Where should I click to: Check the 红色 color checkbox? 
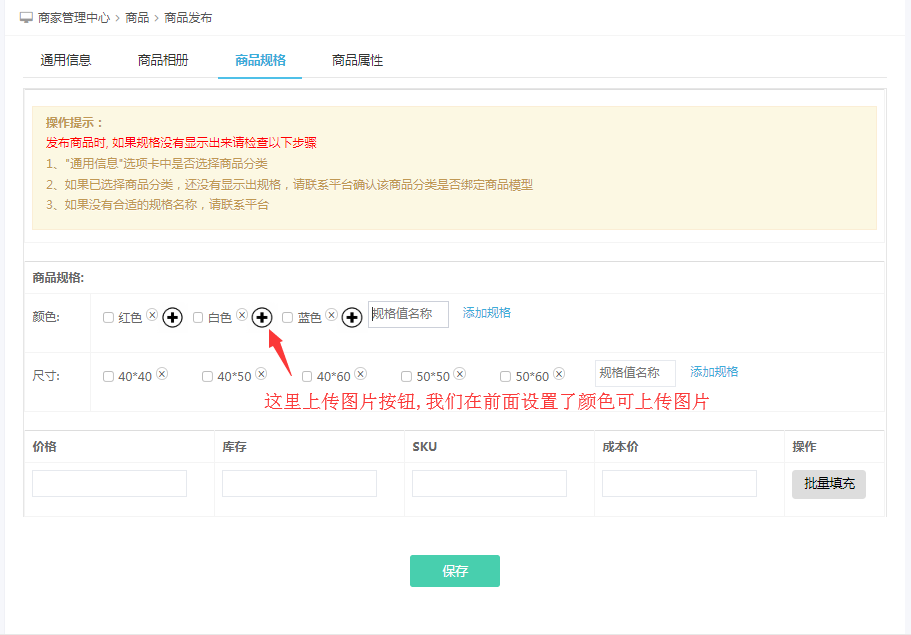click(x=108, y=318)
